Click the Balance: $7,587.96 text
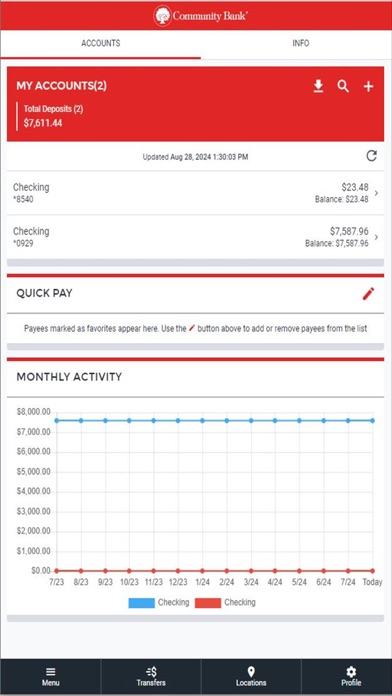 coord(337,244)
